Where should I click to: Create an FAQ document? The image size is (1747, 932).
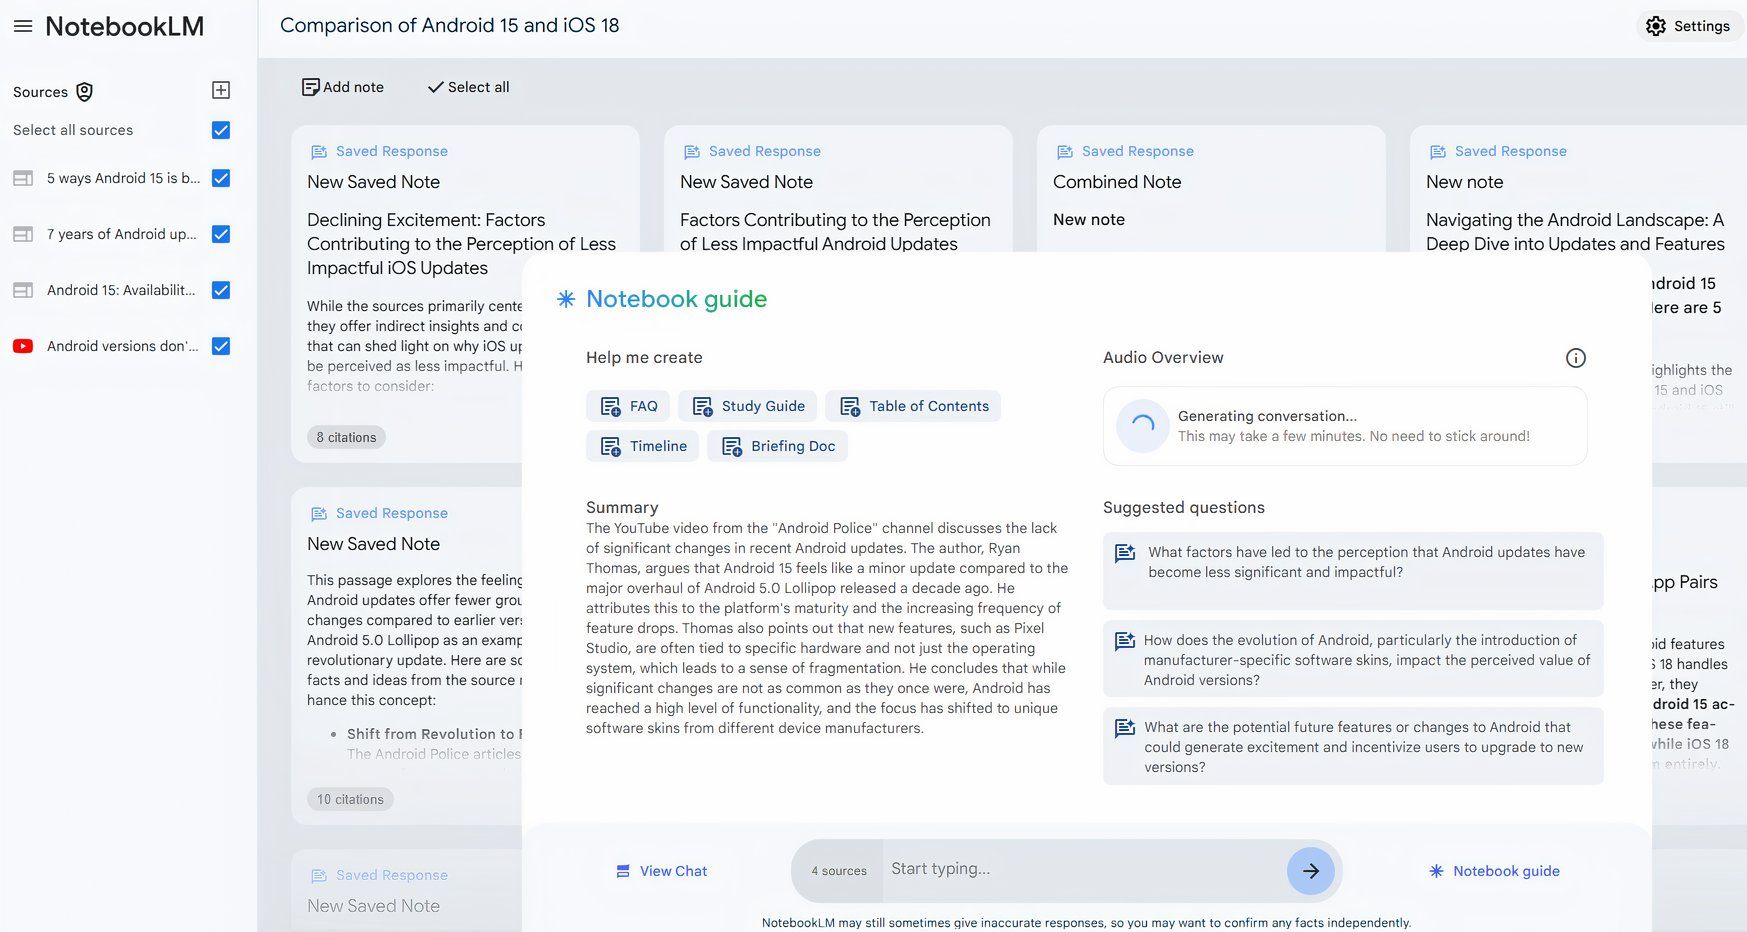[628, 406]
